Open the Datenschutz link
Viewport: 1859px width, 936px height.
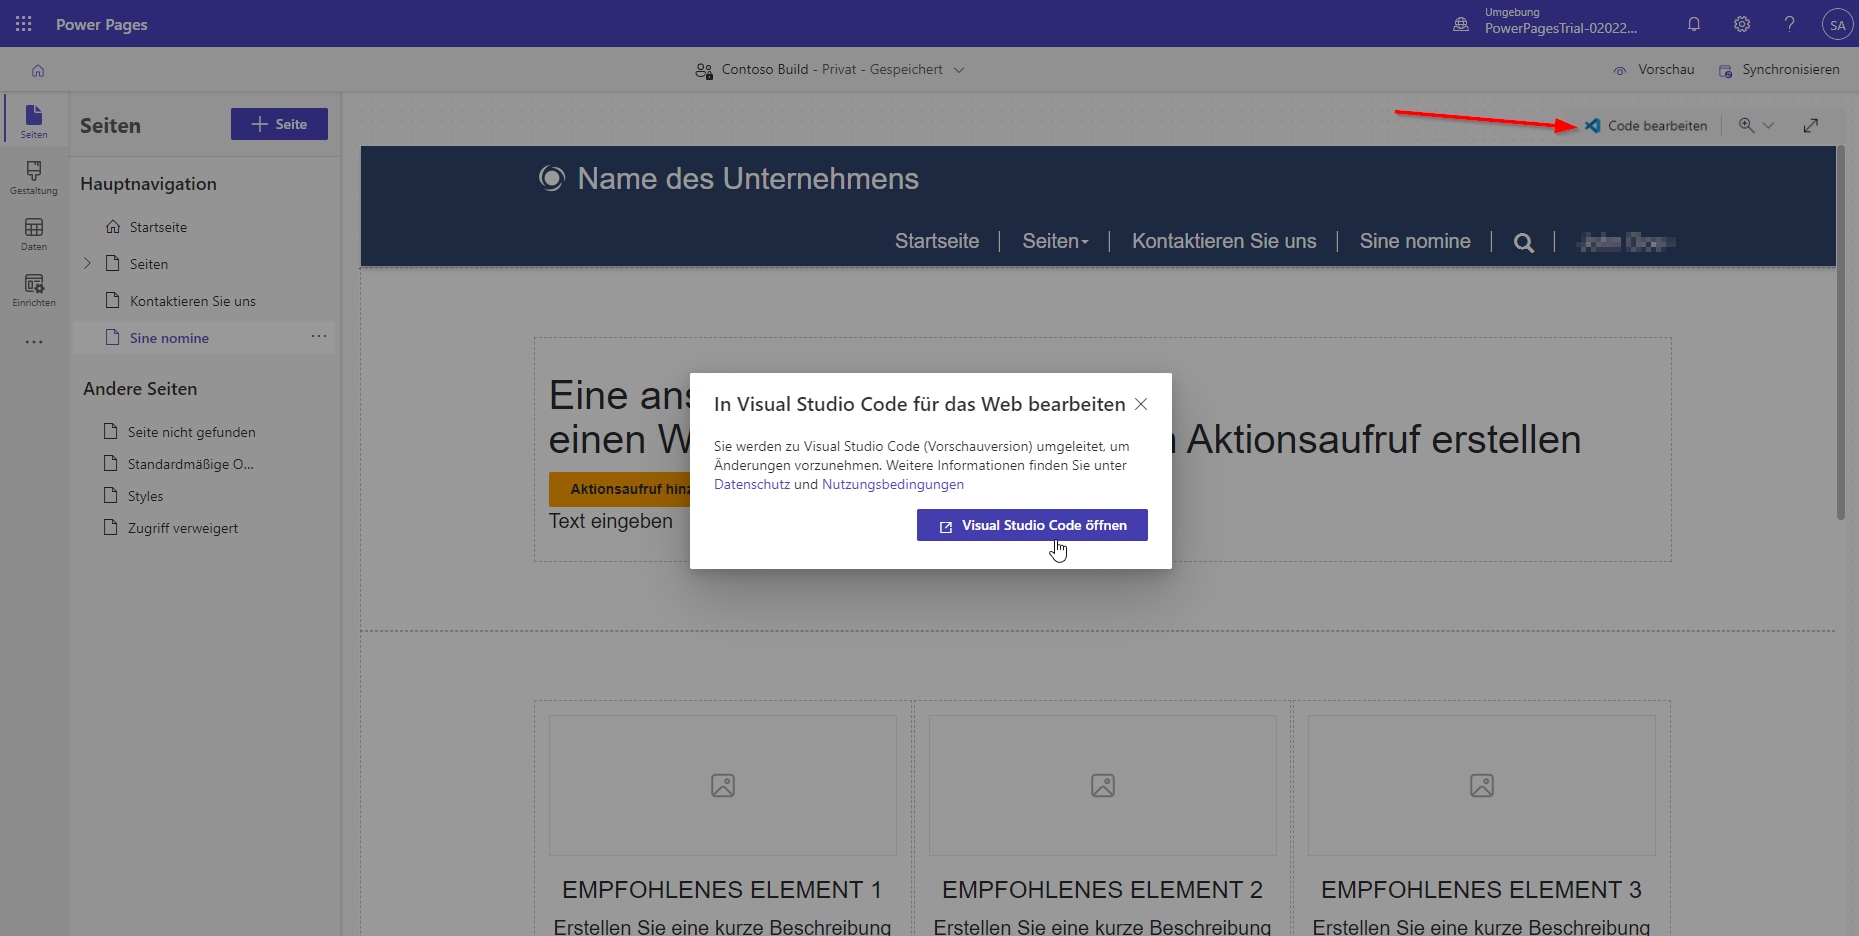(752, 484)
